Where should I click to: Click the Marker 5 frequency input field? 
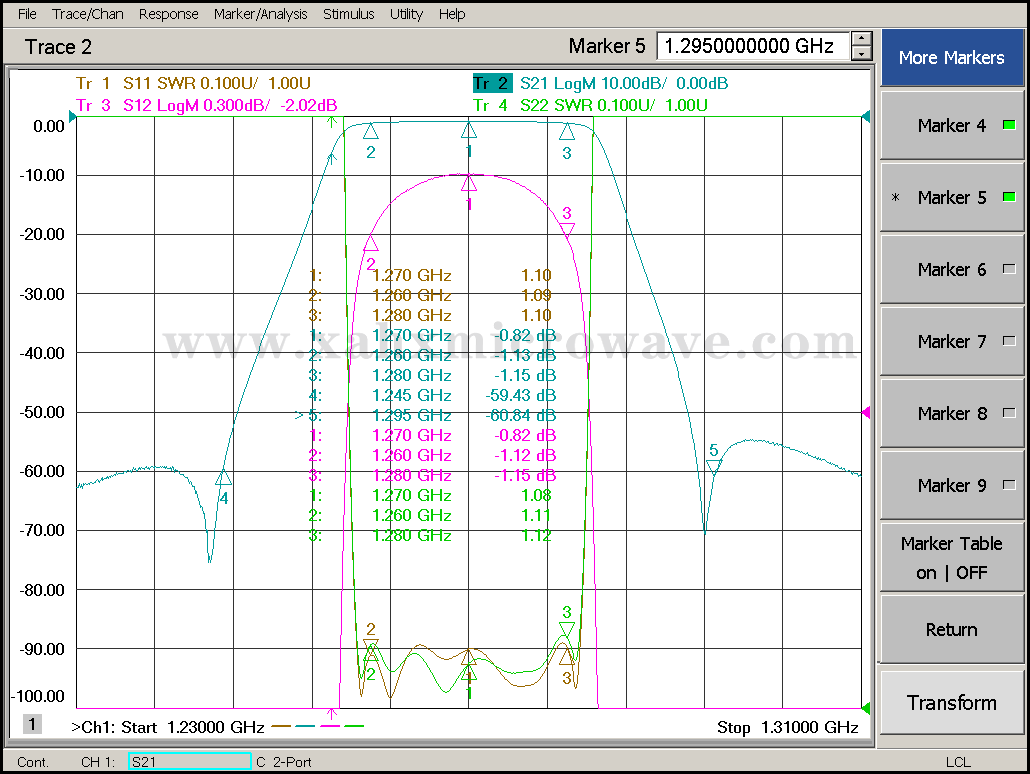[x=753, y=46]
